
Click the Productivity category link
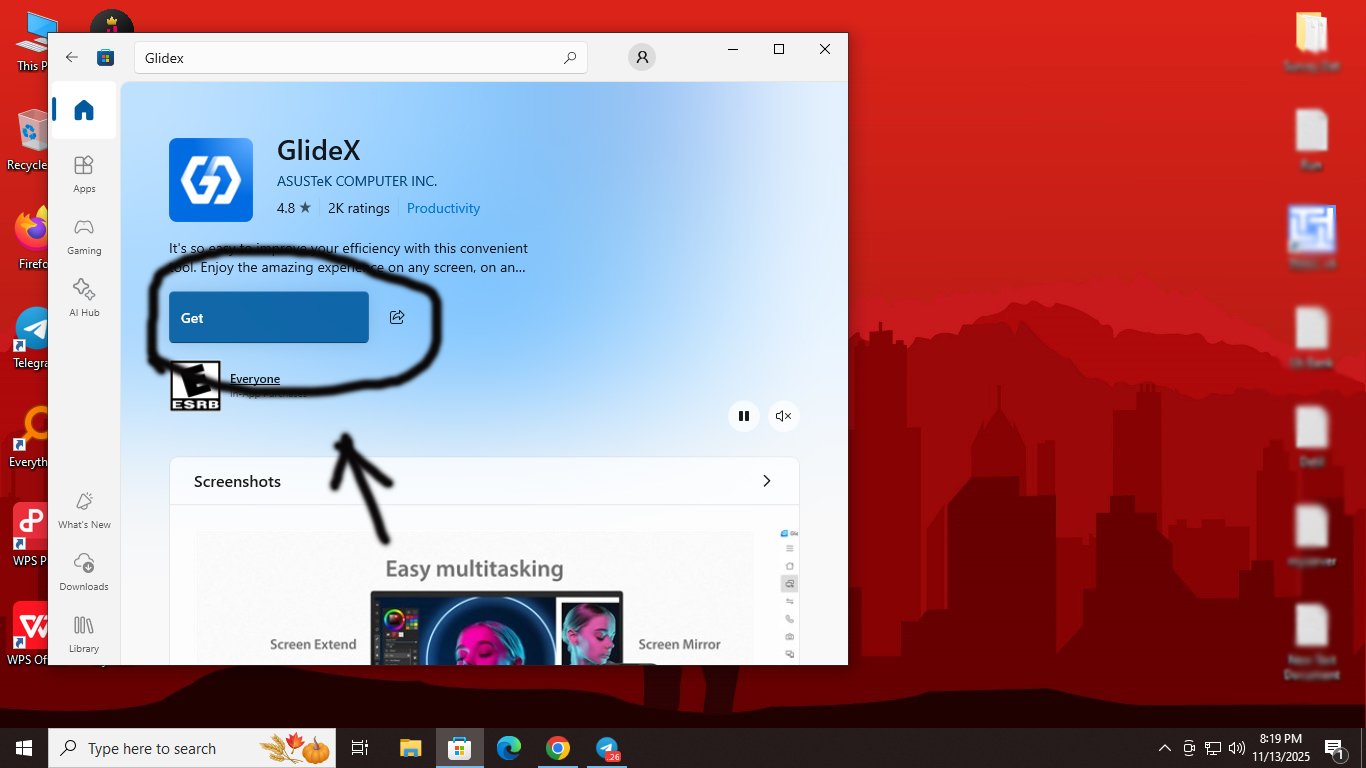(x=443, y=208)
